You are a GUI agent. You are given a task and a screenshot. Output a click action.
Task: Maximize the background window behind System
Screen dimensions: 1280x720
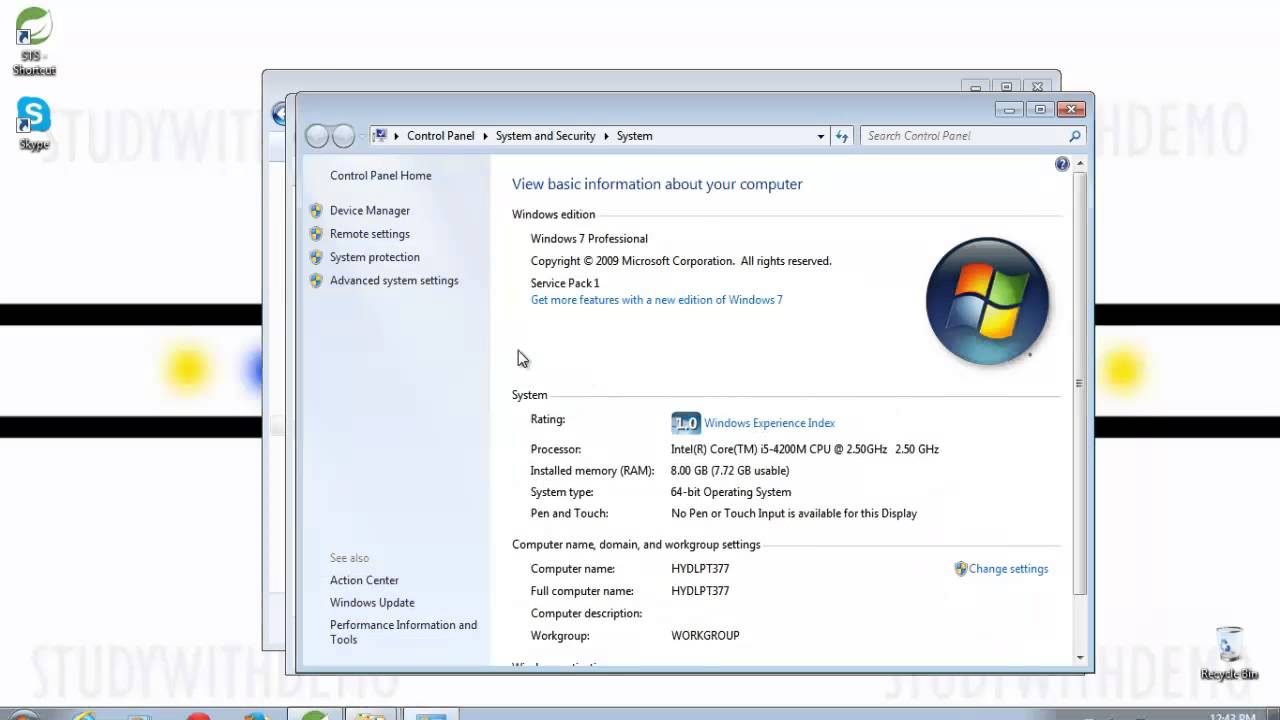click(x=1007, y=87)
